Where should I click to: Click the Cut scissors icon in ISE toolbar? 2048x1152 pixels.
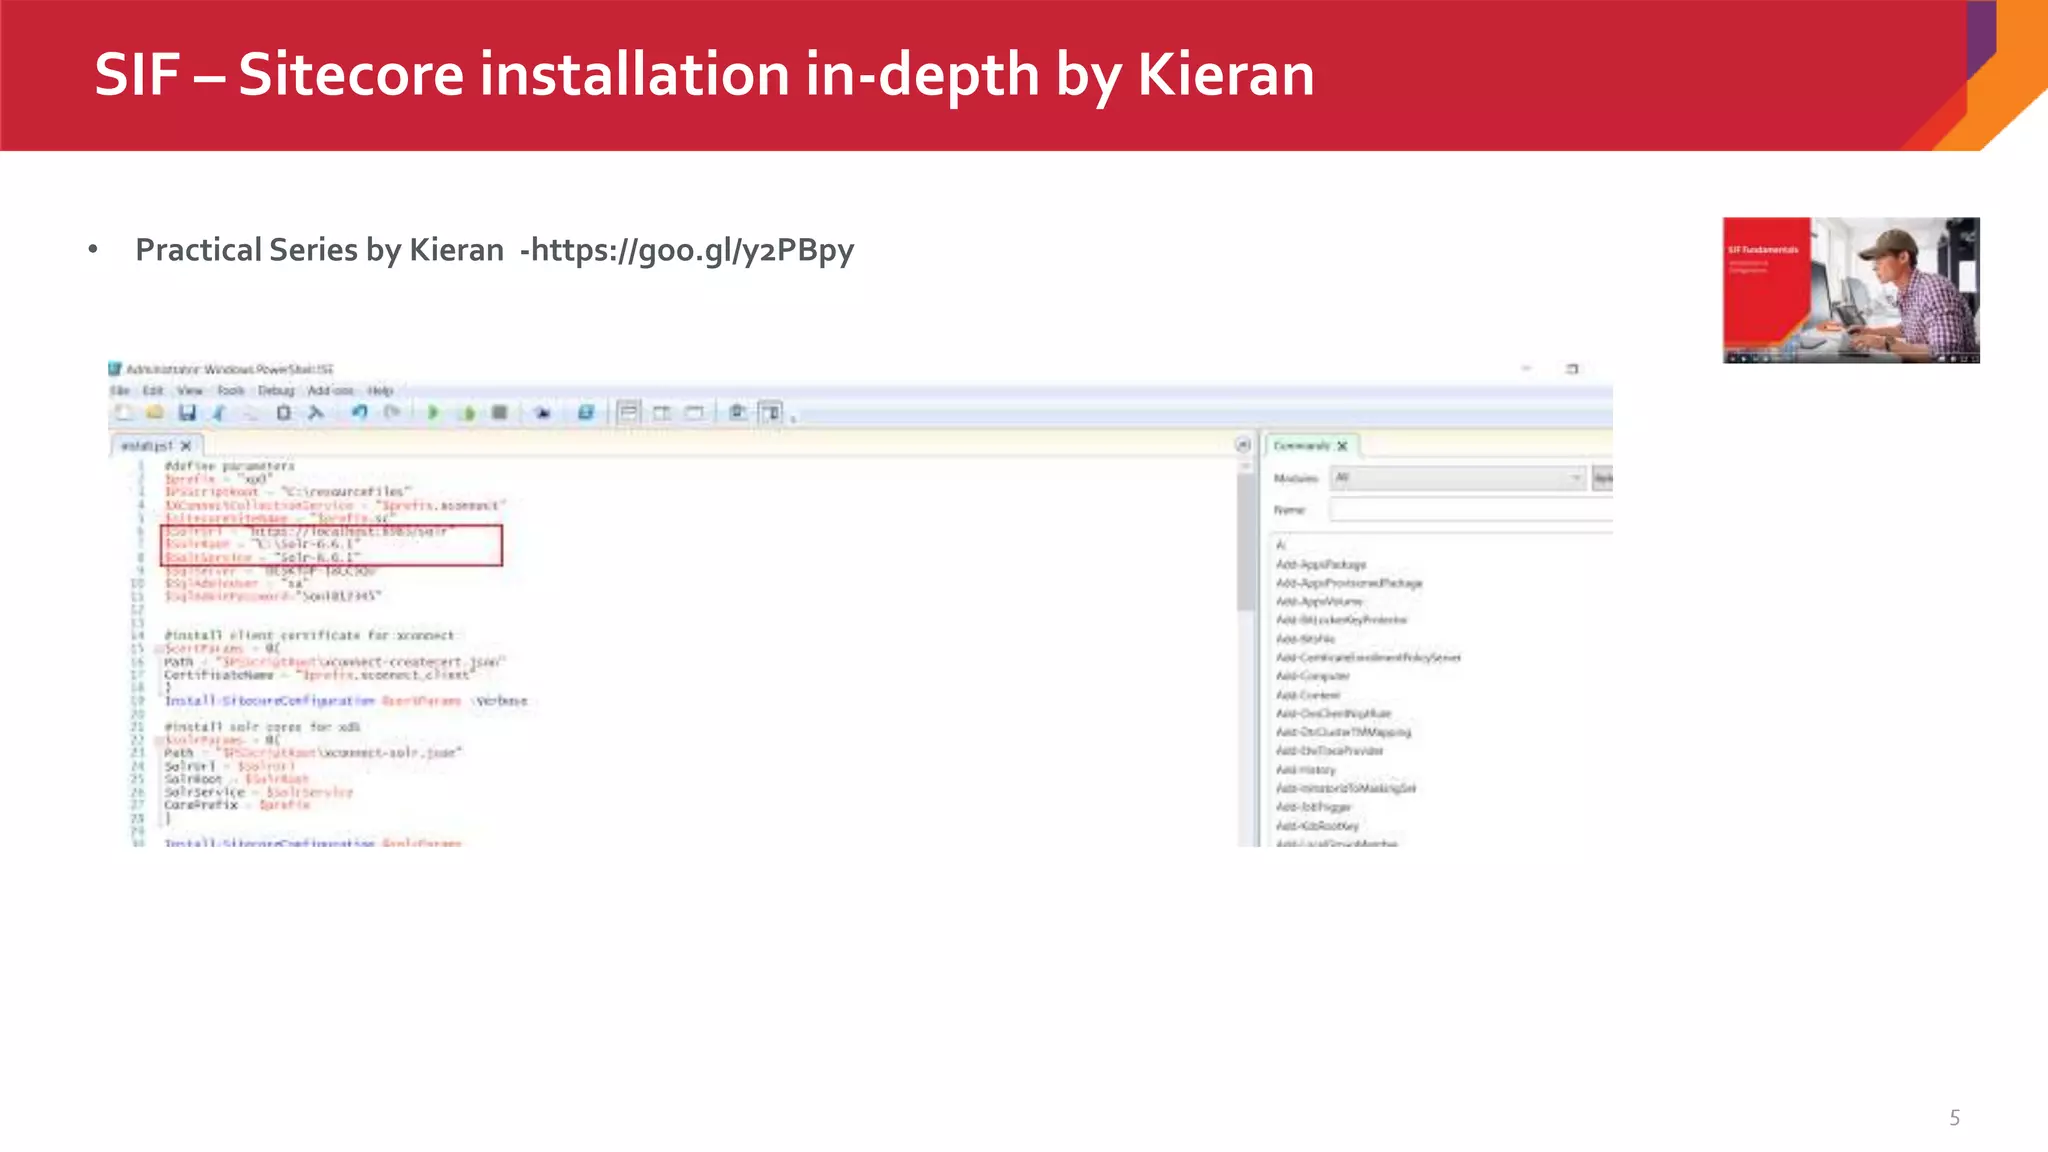pos(219,413)
